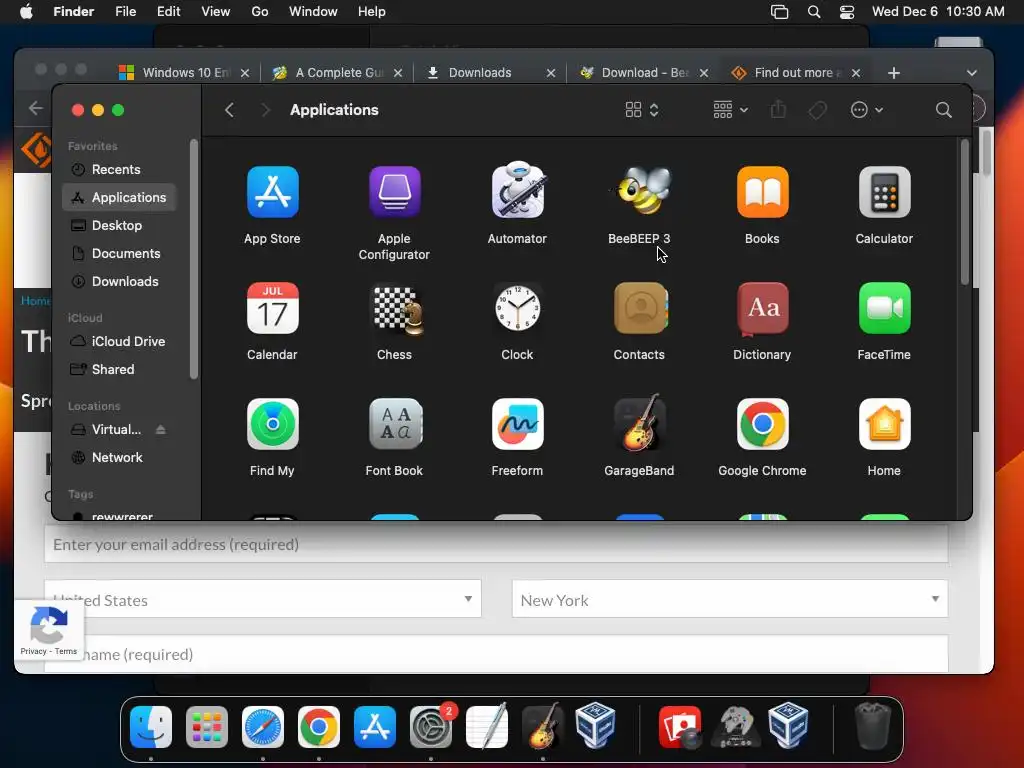
Task: Open the Go menu
Action: coord(259,12)
